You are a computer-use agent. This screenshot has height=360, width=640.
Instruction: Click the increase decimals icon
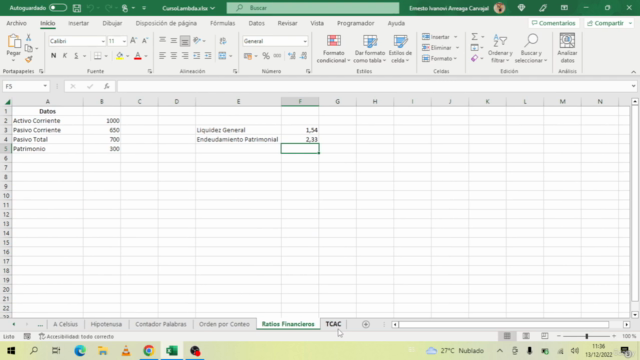(x=291, y=56)
